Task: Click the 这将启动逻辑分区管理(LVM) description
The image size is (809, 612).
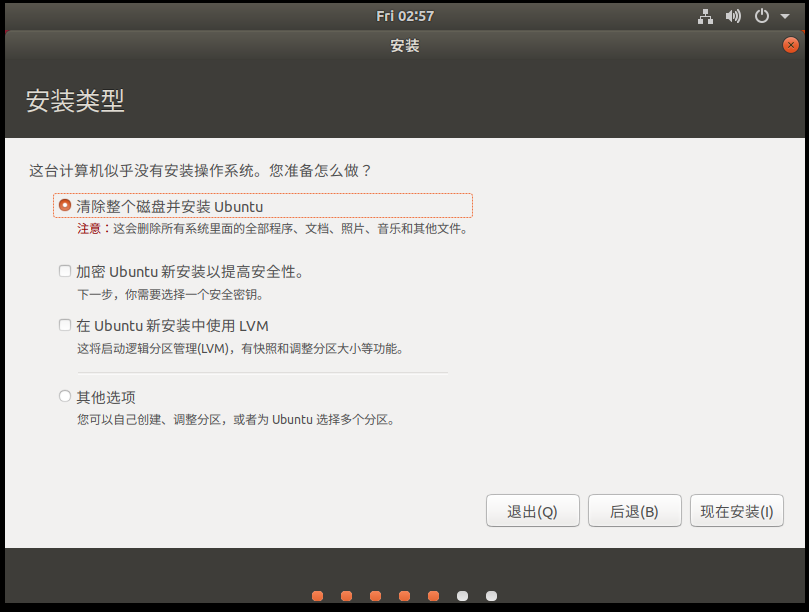Action: point(240,349)
